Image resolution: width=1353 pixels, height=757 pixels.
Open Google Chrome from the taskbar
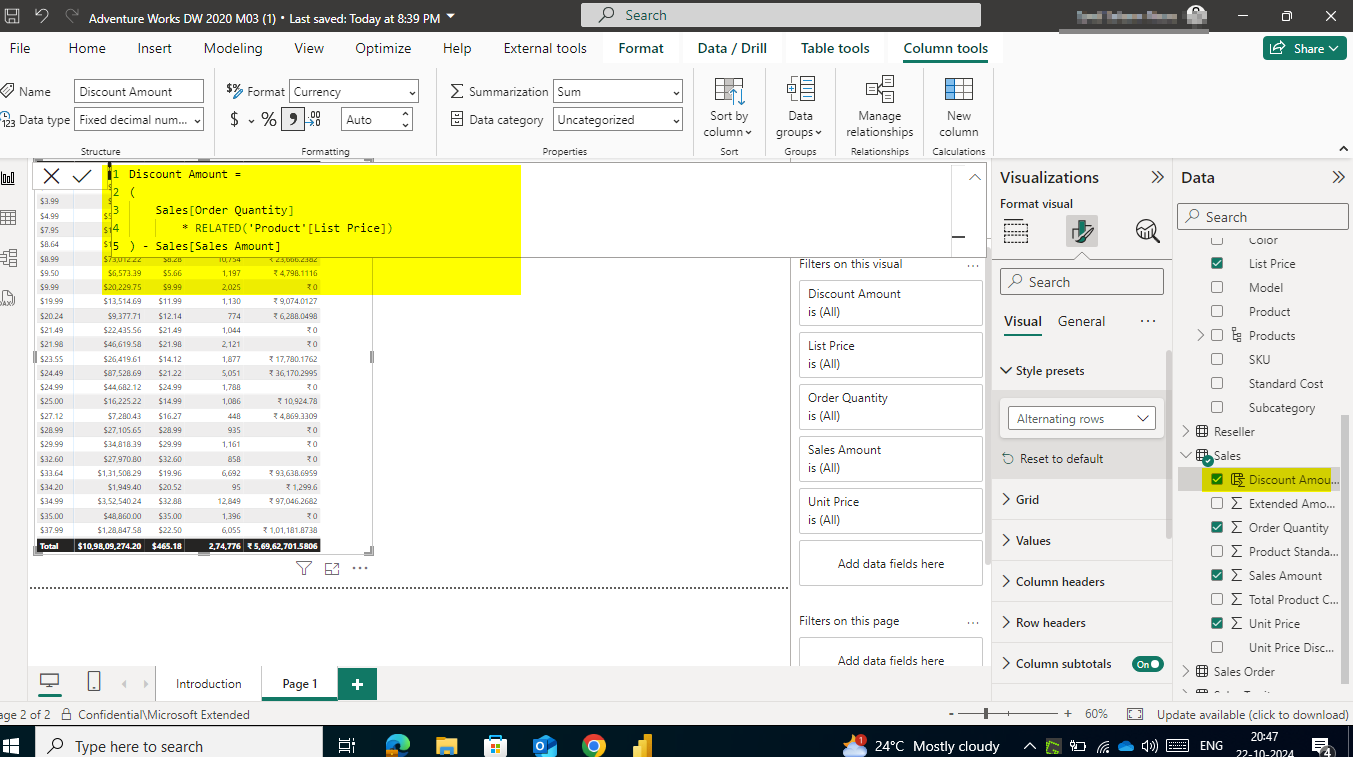pyautogui.click(x=594, y=745)
